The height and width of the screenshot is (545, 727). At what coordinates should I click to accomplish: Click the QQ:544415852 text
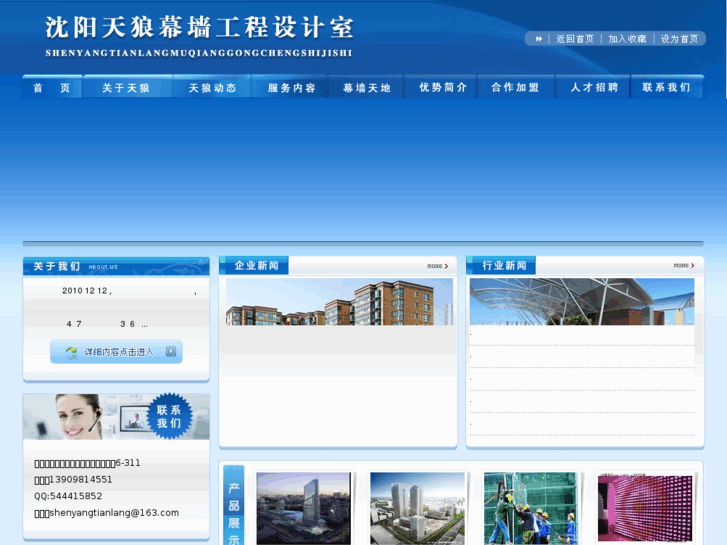point(68,496)
